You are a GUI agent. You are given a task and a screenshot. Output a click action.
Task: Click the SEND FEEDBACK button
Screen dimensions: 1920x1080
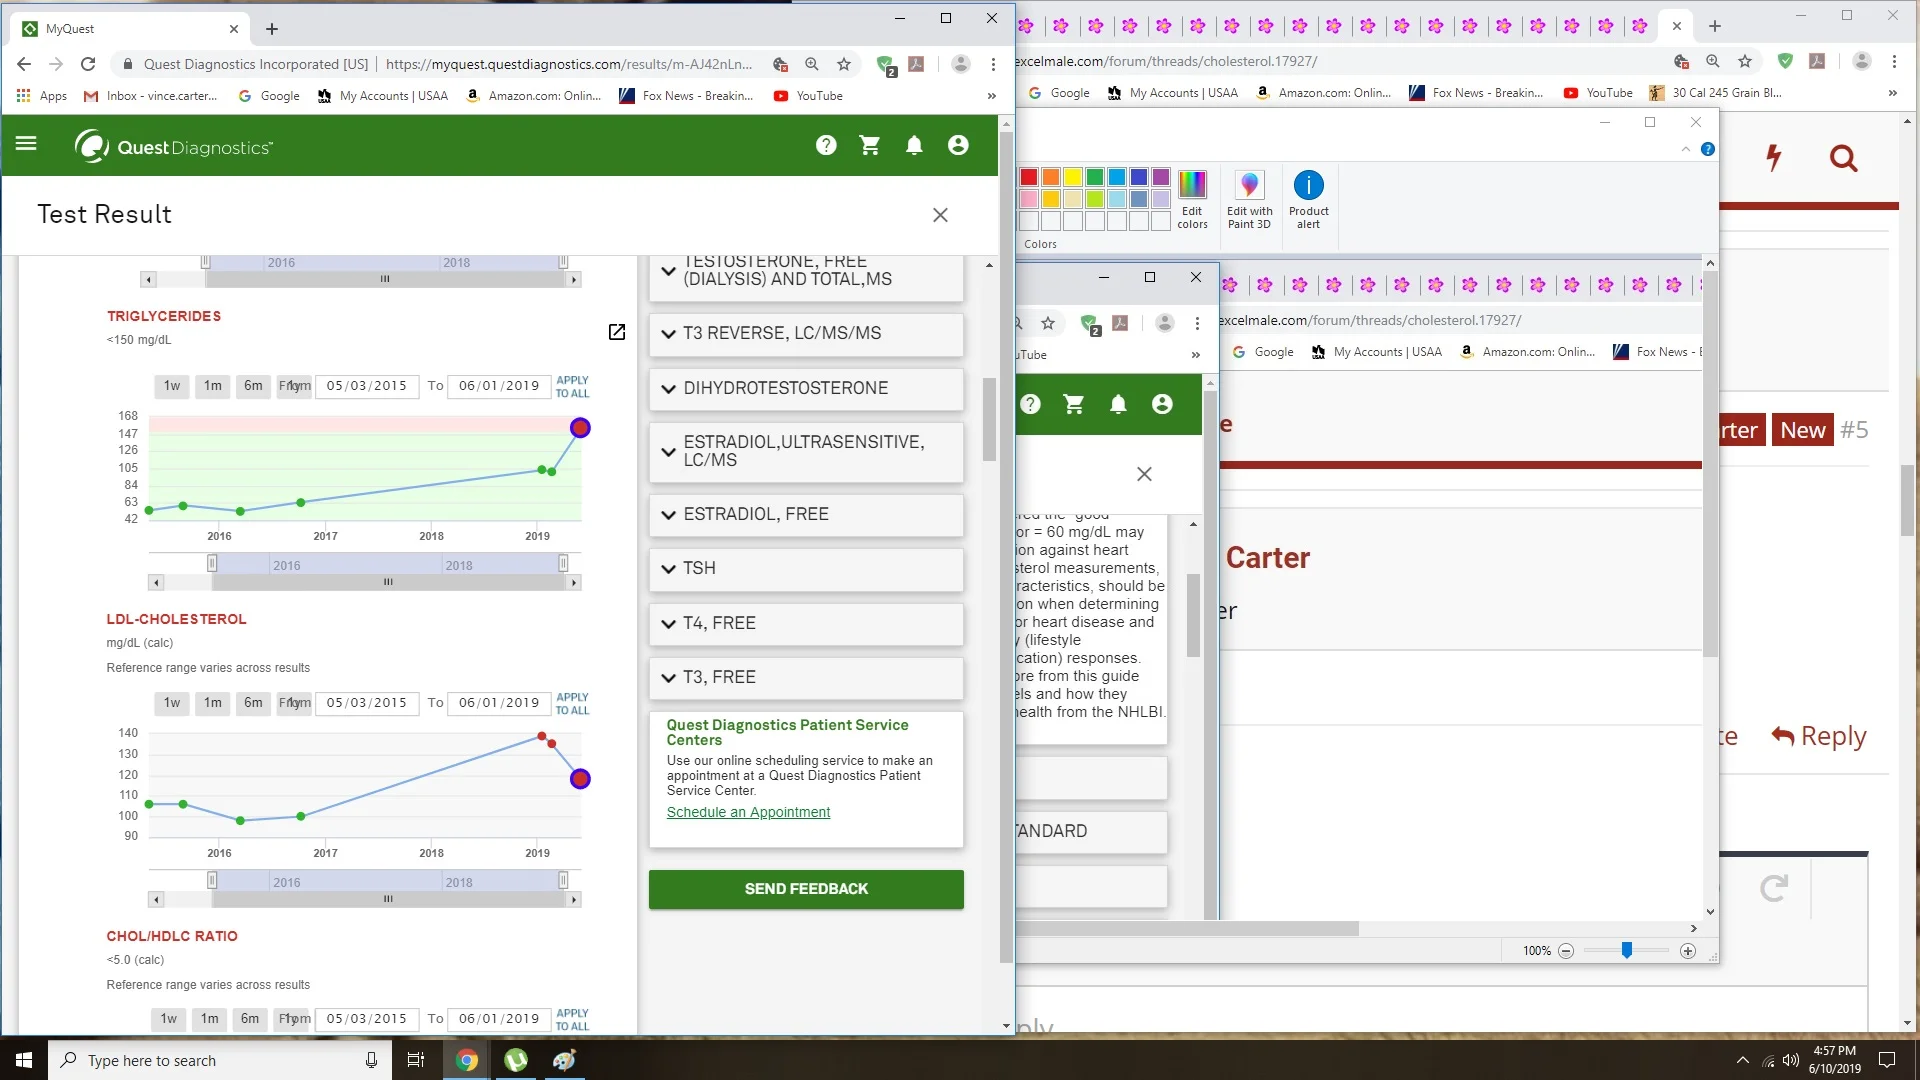[806, 889]
